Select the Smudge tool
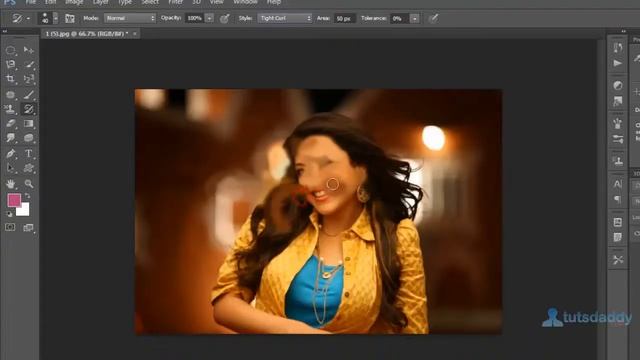 coord(11,138)
